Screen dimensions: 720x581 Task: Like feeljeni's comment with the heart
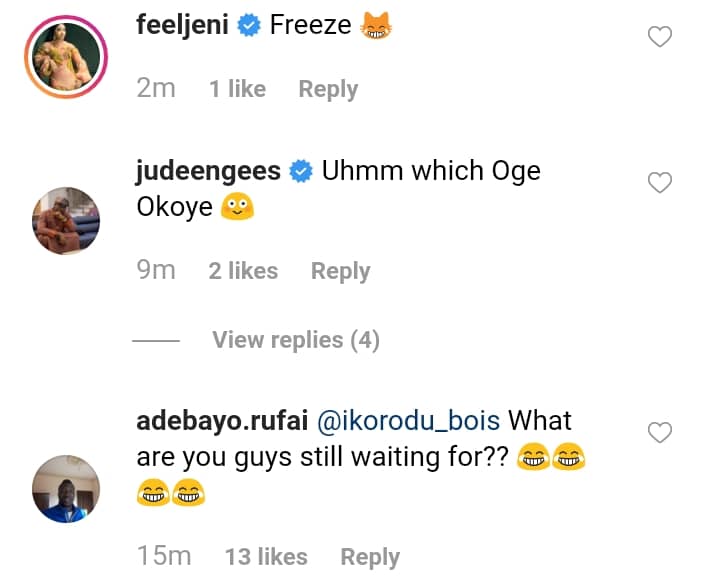pos(660,38)
